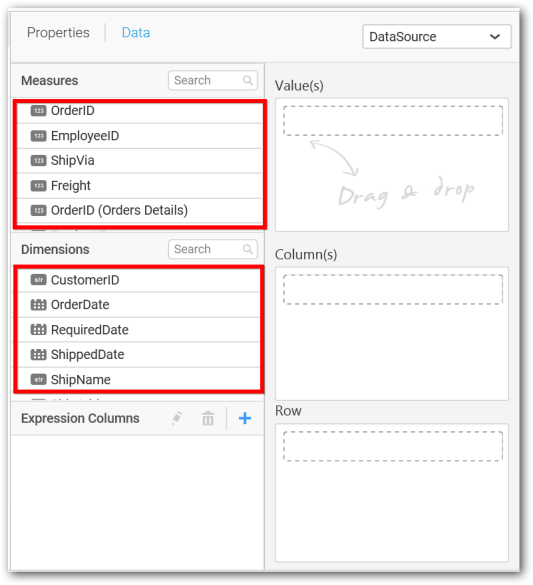The height and width of the screenshot is (585, 533).
Task: Click the numeric icon beside OrderID
Action: pyautogui.click(x=38, y=111)
